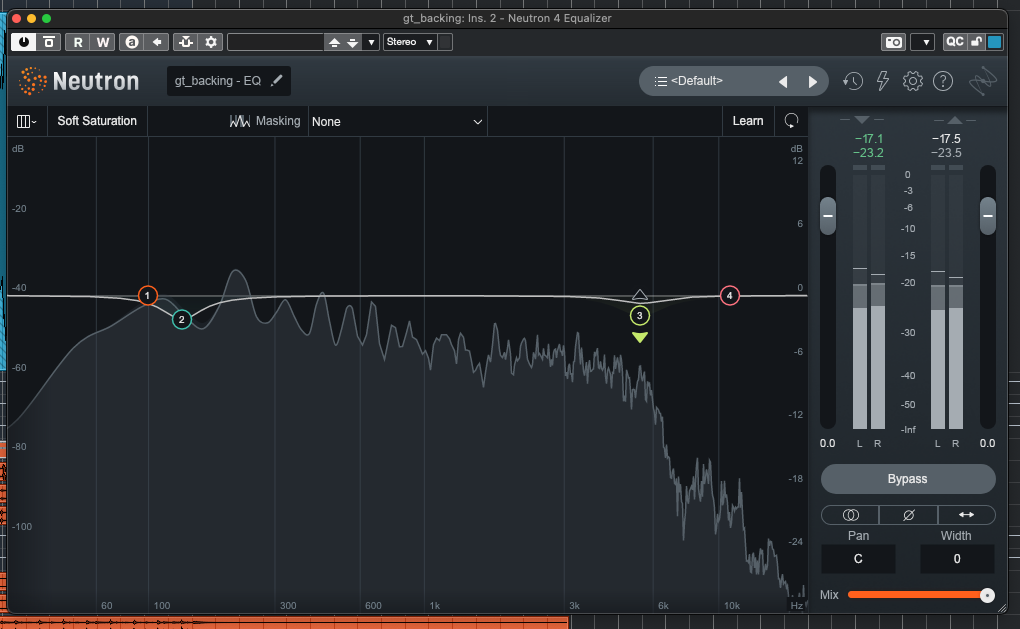Click the window resize grip at bottom-right corner
This screenshot has height=629, width=1020.
pyautogui.click(x=1002, y=608)
